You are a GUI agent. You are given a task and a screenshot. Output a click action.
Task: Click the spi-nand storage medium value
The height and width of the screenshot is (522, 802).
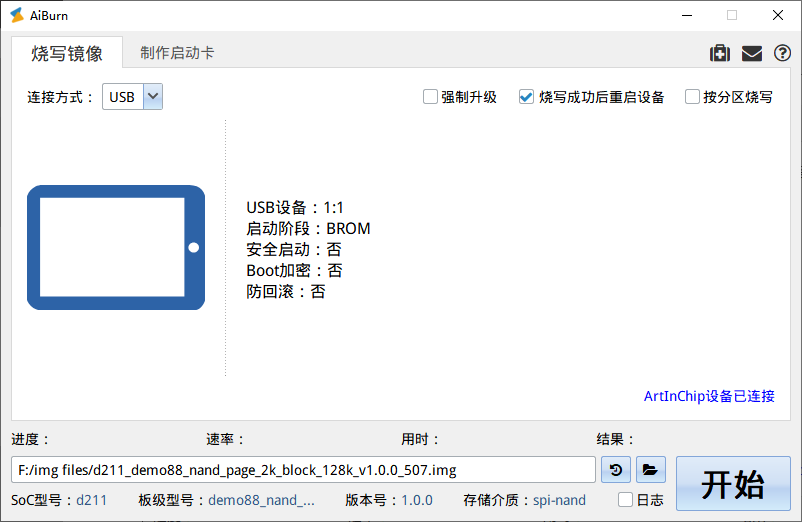click(560, 500)
